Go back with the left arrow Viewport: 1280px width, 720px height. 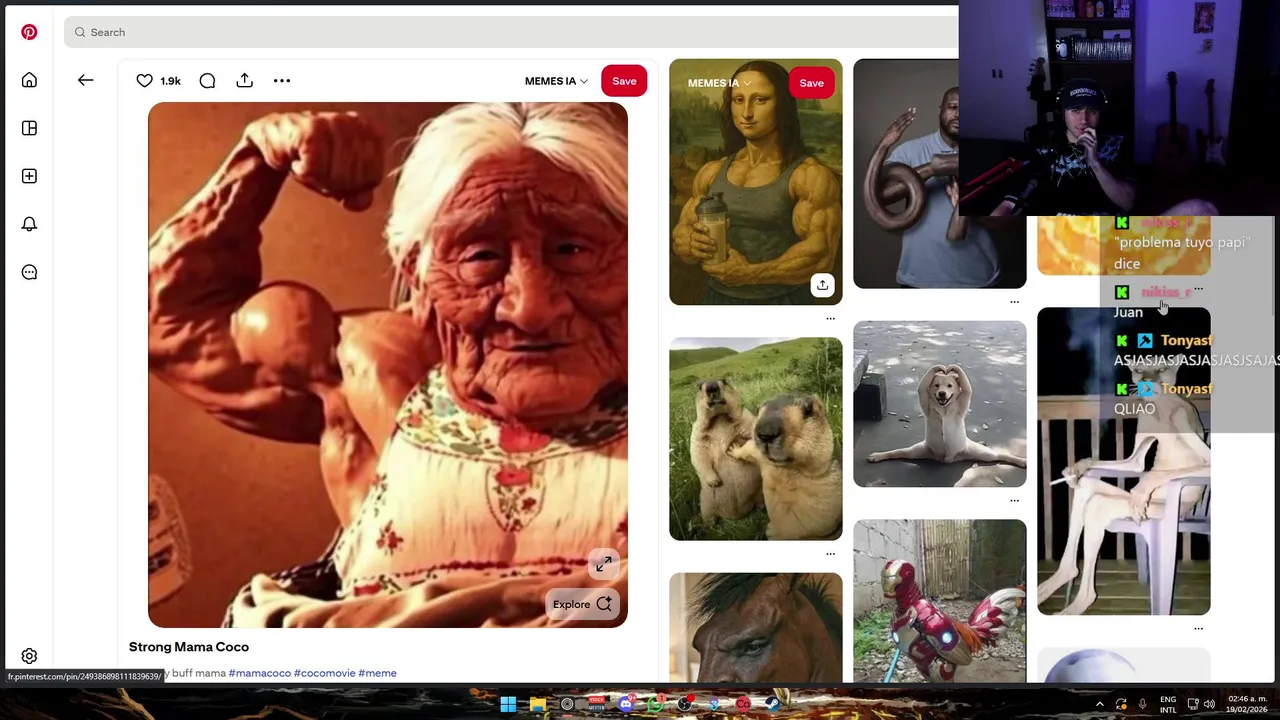(x=86, y=80)
